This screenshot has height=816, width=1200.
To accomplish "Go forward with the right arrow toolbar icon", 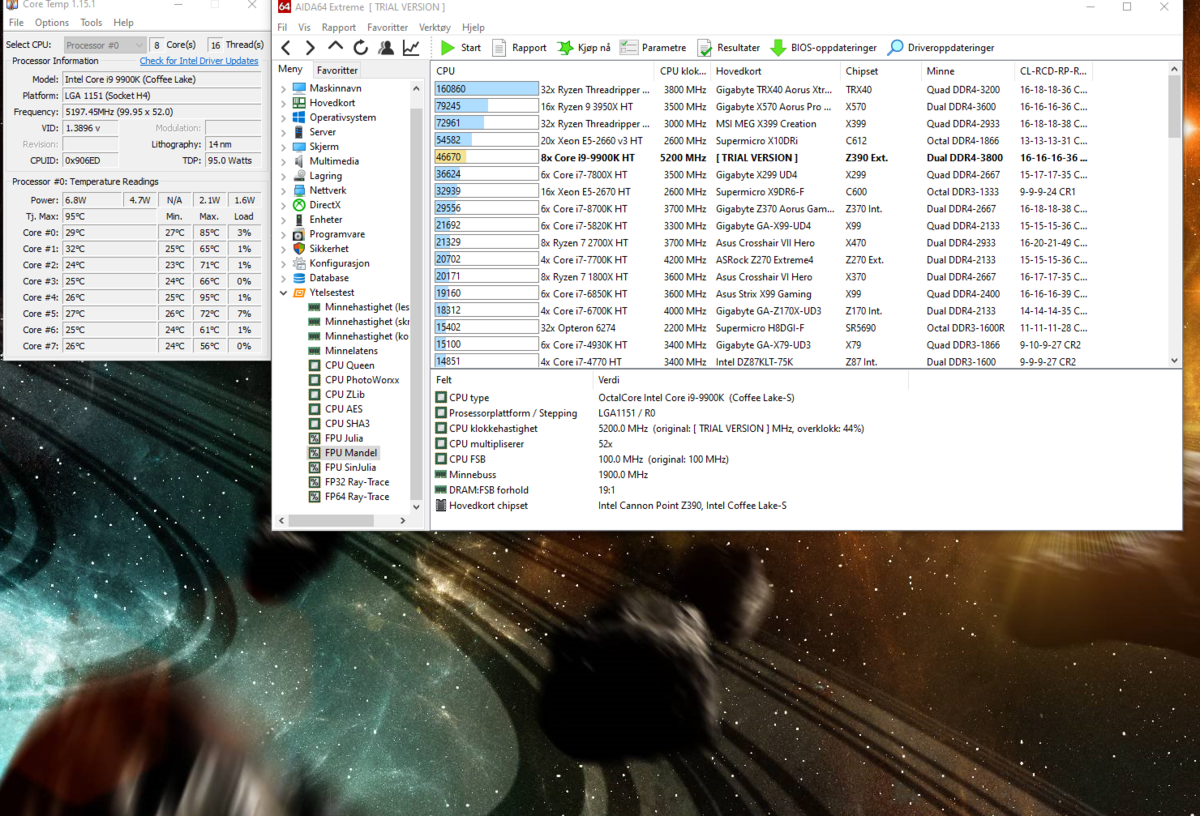I will (310, 47).
